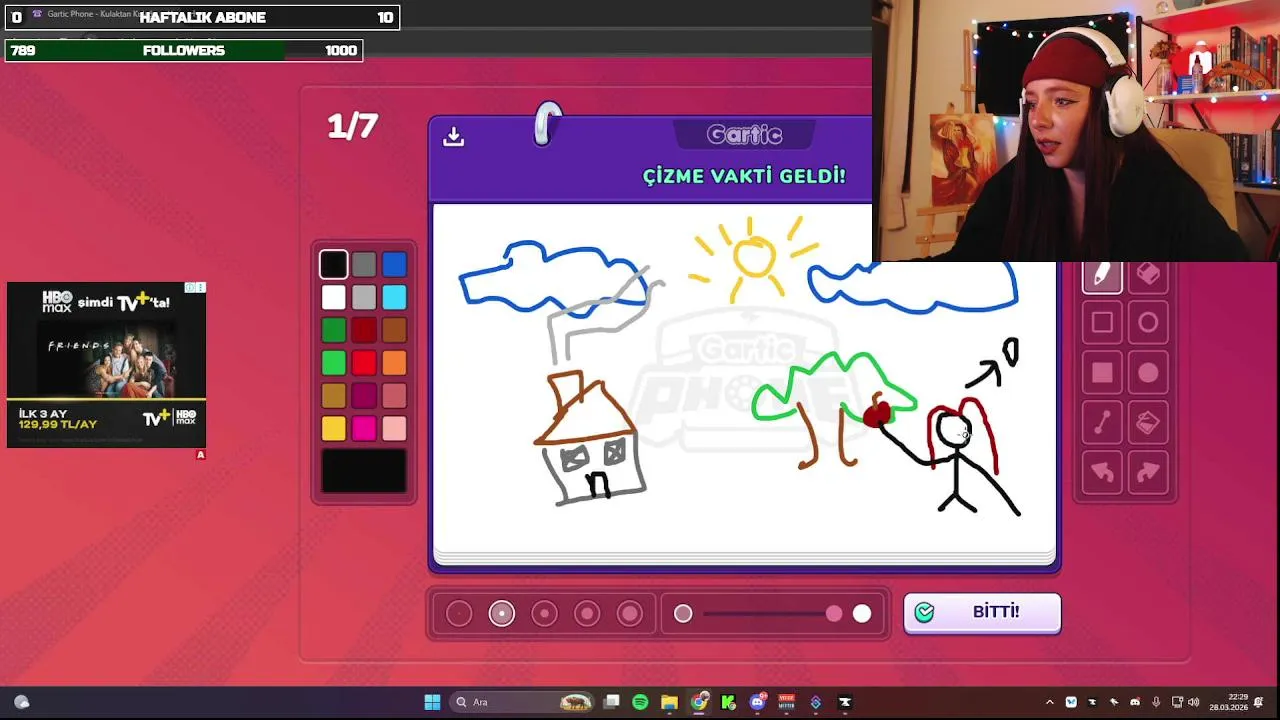This screenshot has height=720, width=1280.
Task: Pick the blue color swatch
Action: pos(394,264)
